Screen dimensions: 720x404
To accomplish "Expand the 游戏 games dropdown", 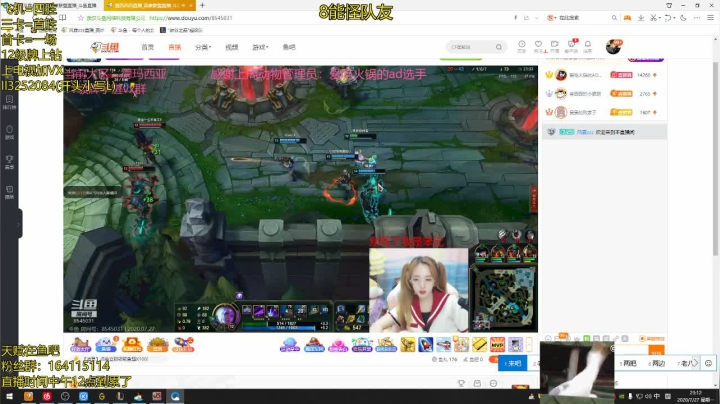I will click(260, 47).
